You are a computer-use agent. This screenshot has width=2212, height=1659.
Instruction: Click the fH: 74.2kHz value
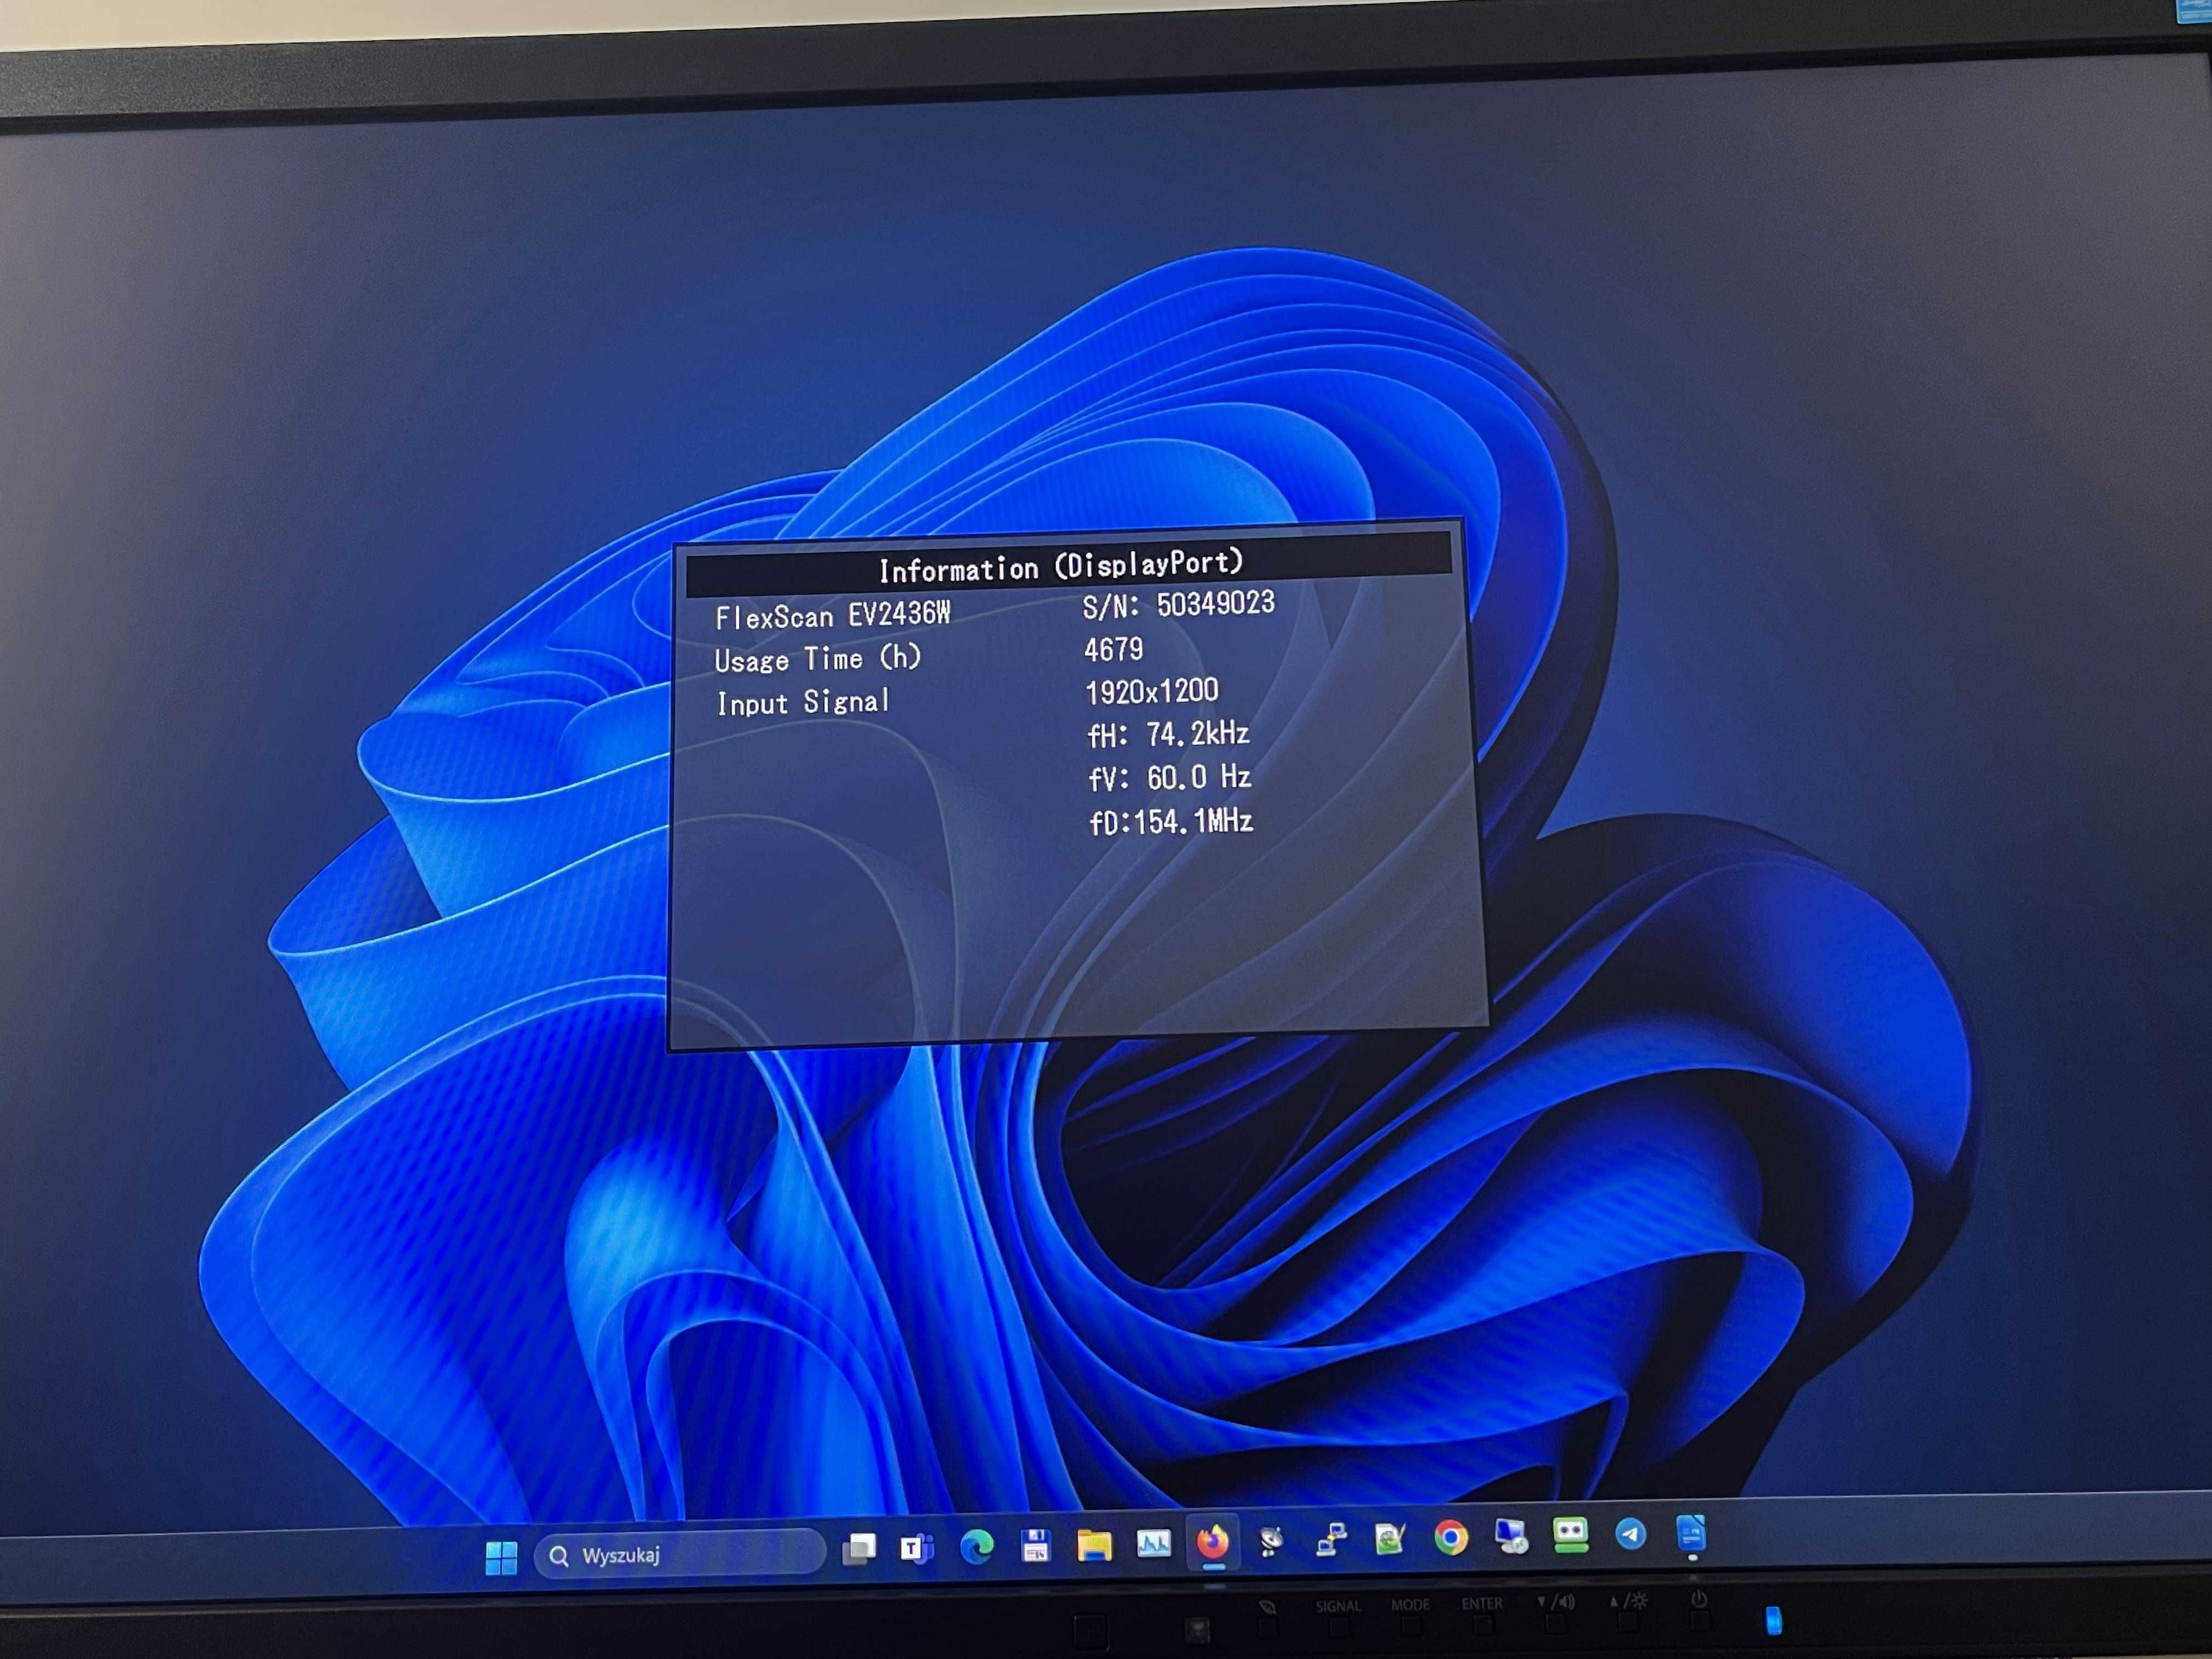tap(1168, 735)
